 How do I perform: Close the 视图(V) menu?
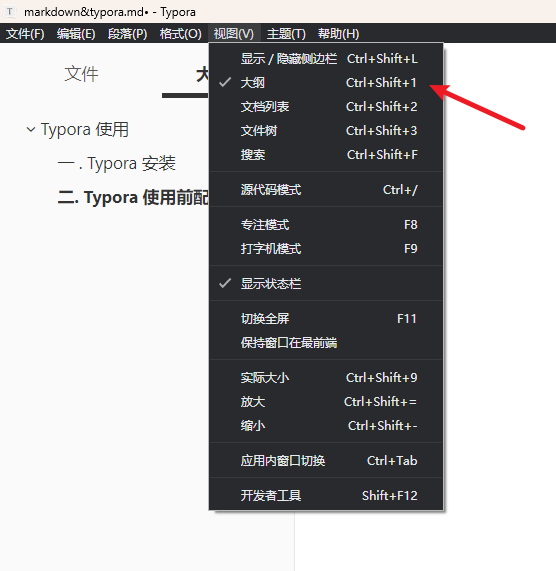click(234, 34)
